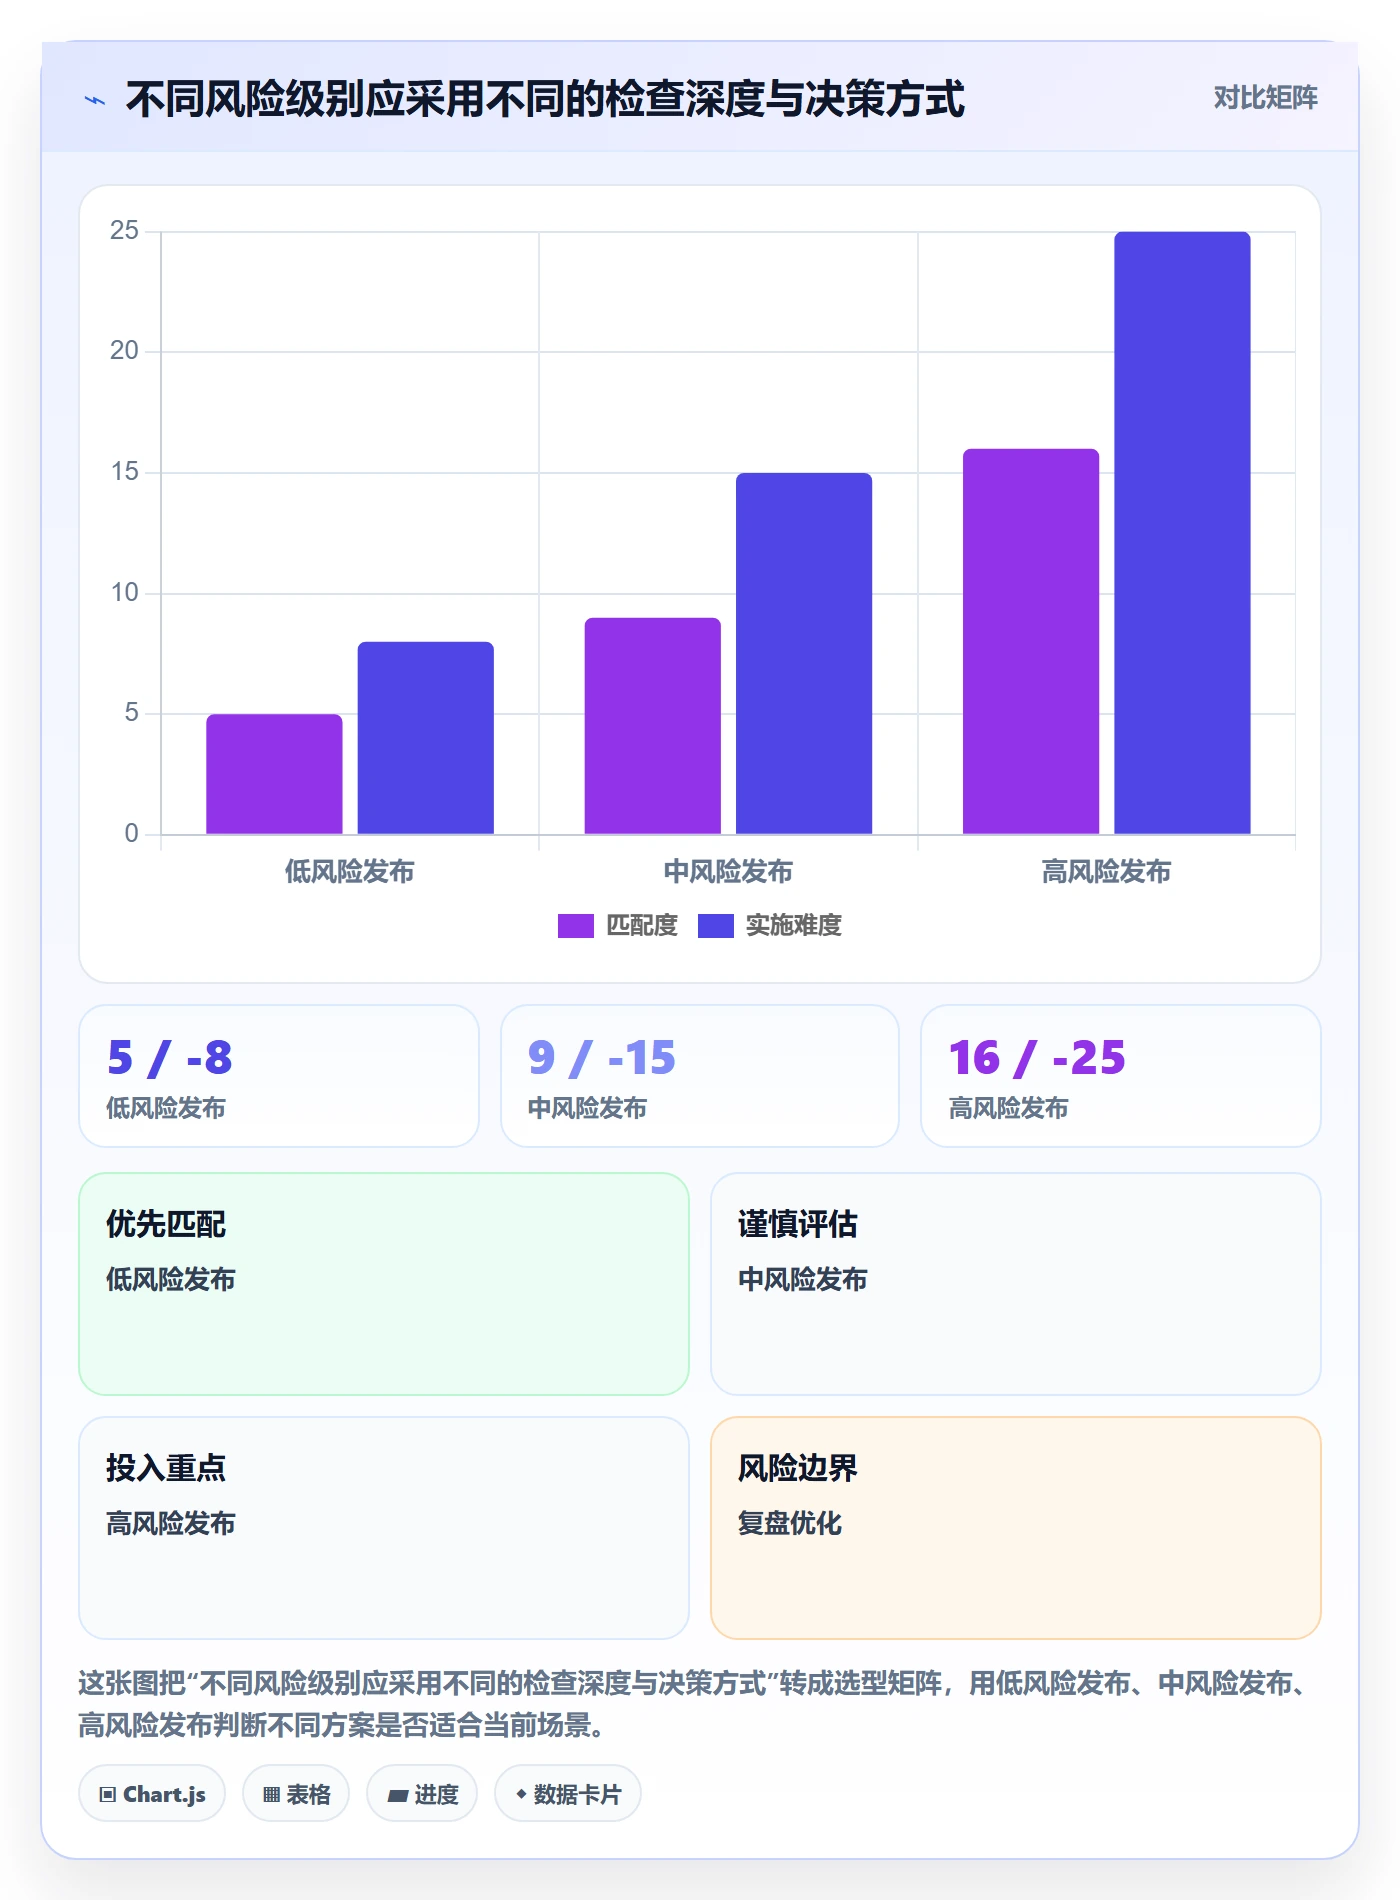
Task: Click the y-axis tick value 25
Action: (x=124, y=231)
